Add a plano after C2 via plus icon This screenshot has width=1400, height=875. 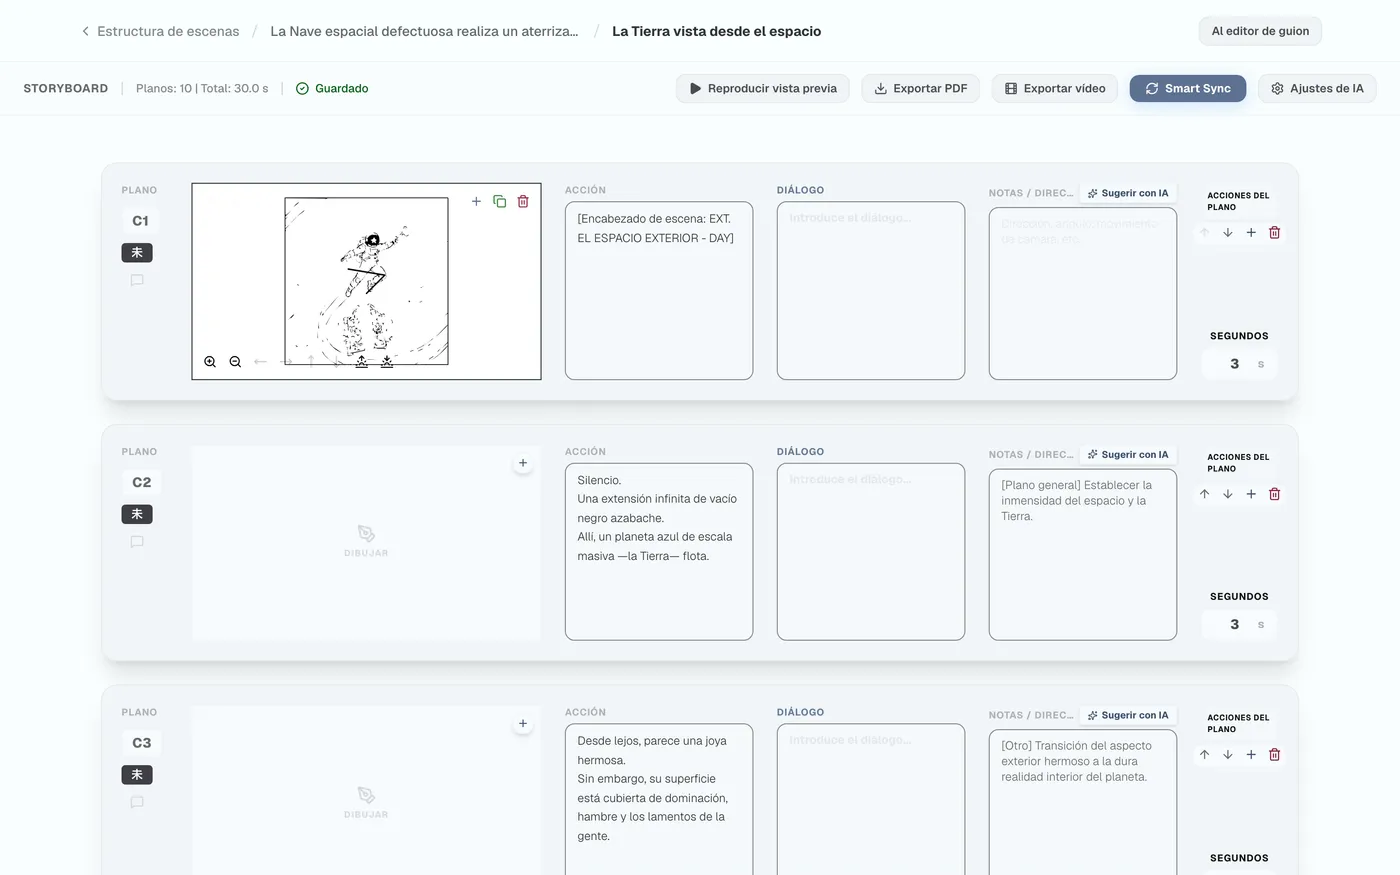[1251, 494]
